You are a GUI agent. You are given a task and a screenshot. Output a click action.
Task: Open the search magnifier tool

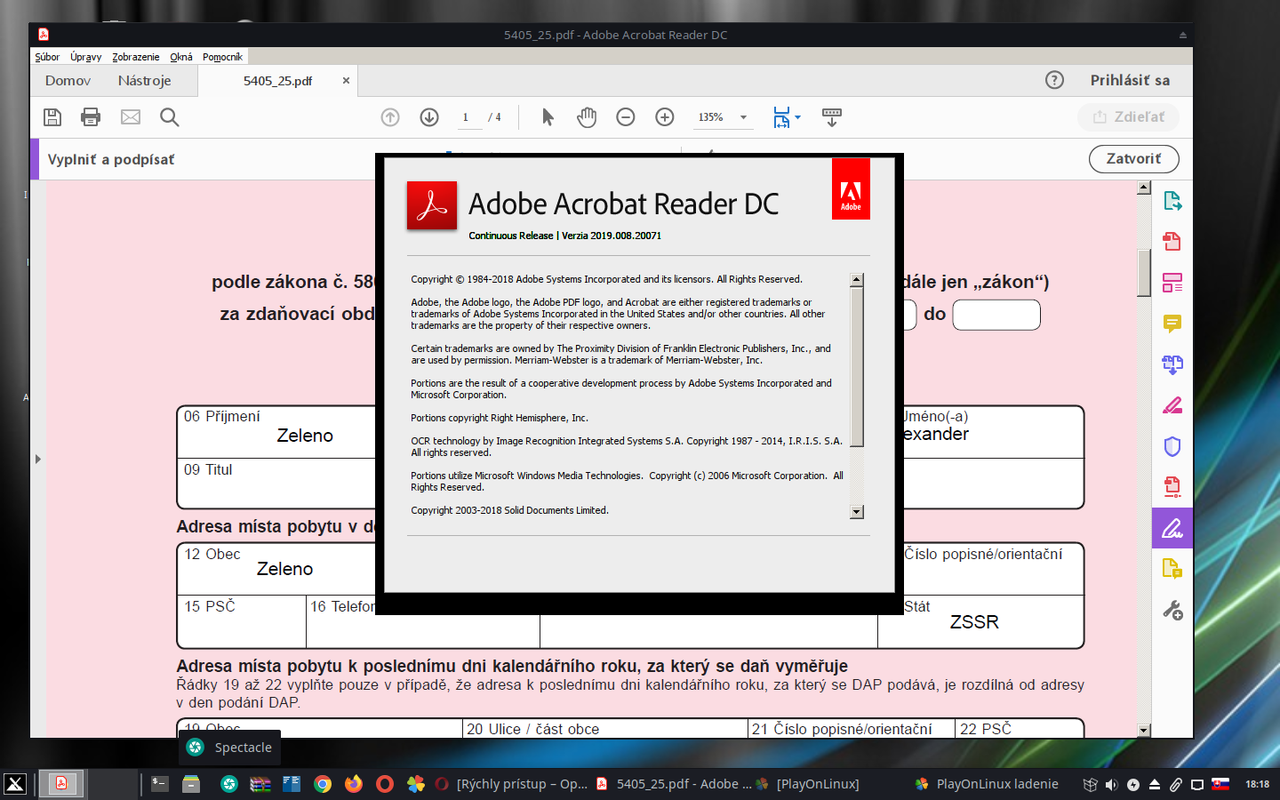(x=169, y=117)
